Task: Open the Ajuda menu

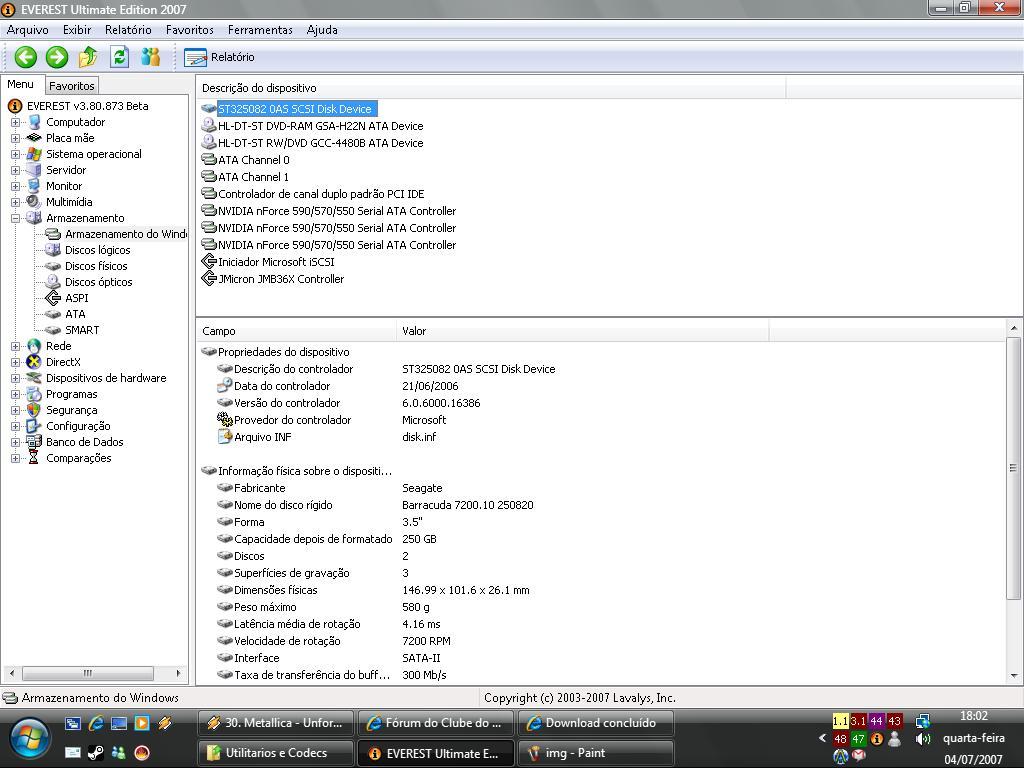Action: tap(322, 30)
